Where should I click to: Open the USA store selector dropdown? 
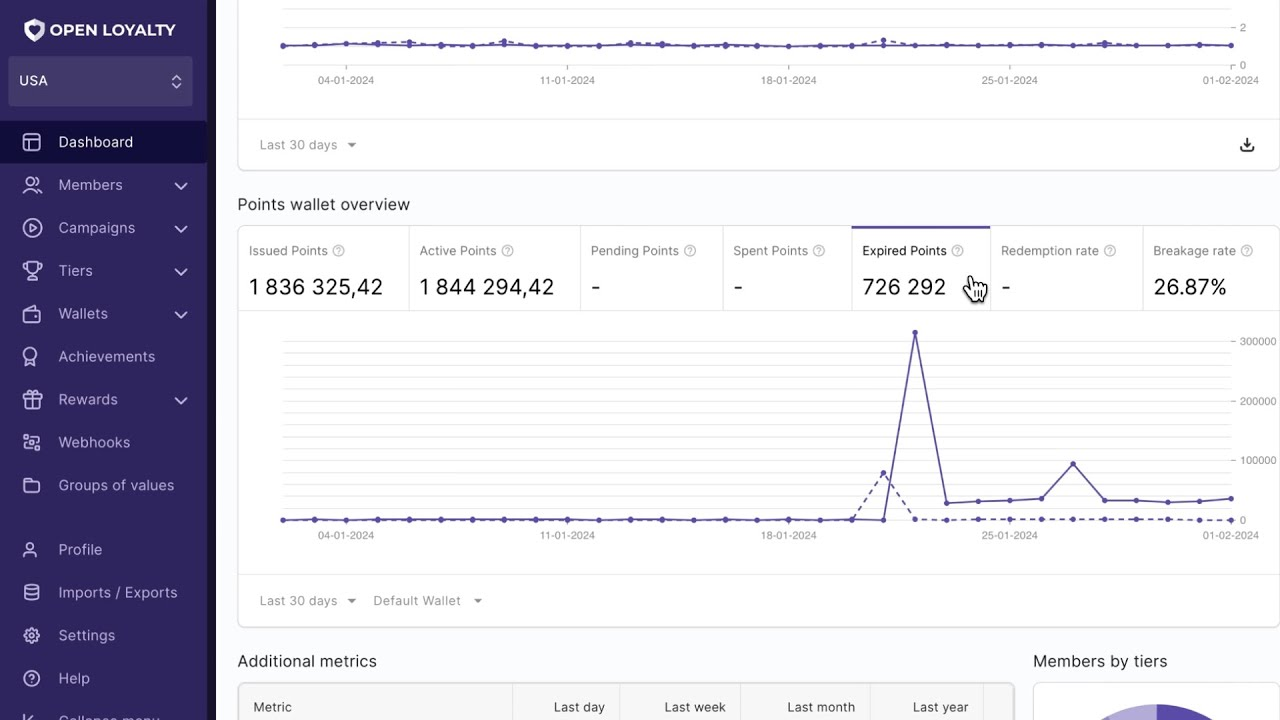pyautogui.click(x=100, y=81)
